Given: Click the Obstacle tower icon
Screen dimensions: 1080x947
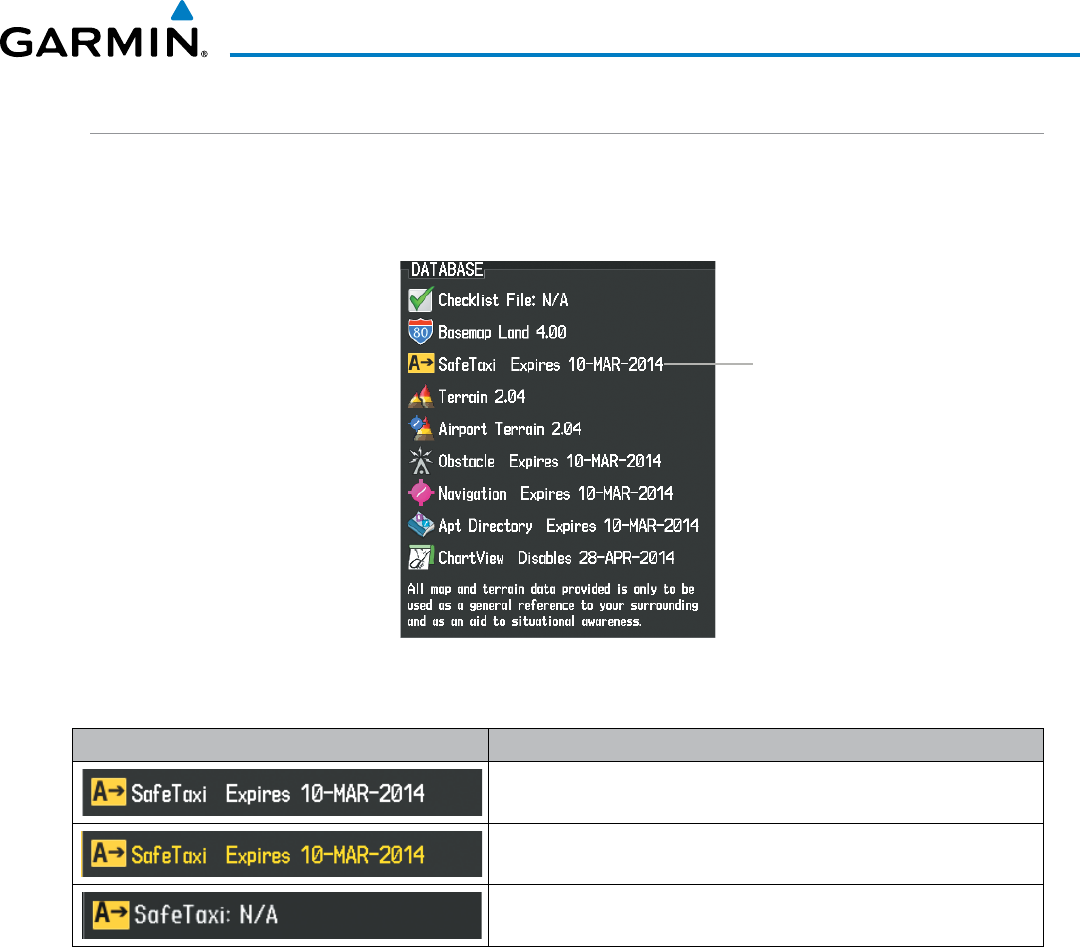Looking at the screenshot, I should coord(420,461).
